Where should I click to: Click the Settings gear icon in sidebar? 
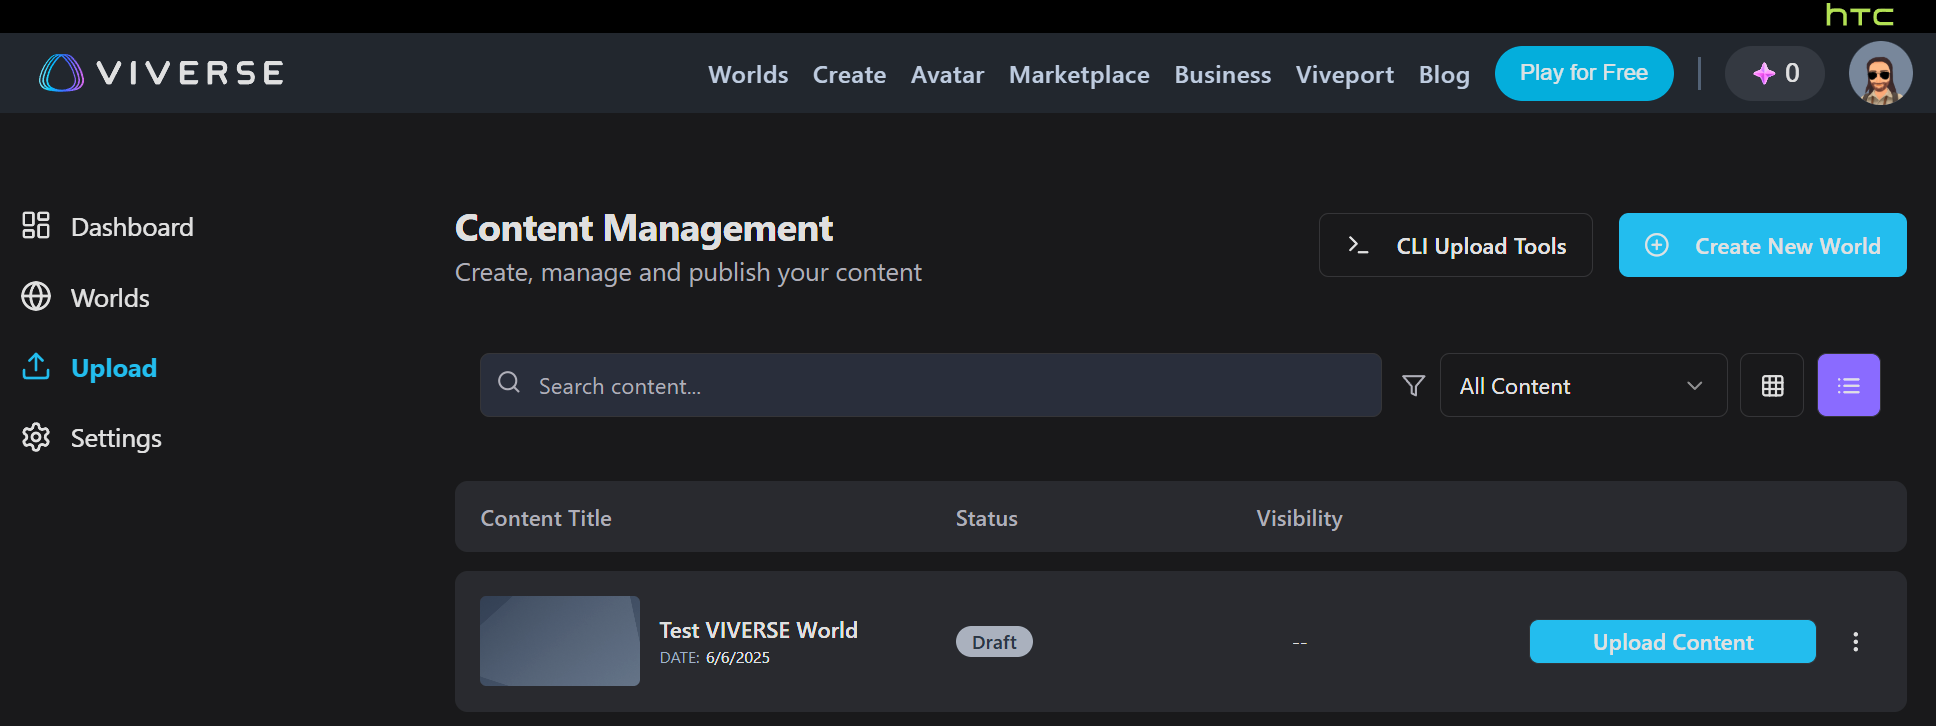coord(36,438)
